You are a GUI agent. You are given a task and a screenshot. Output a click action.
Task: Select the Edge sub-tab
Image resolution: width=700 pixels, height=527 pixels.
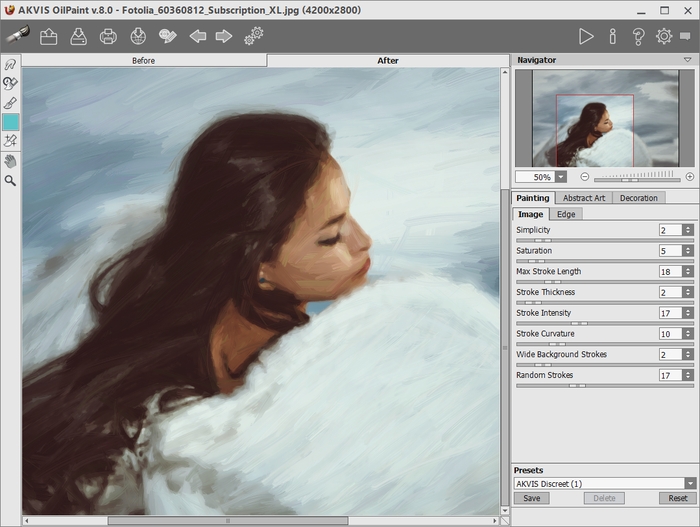[566, 214]
